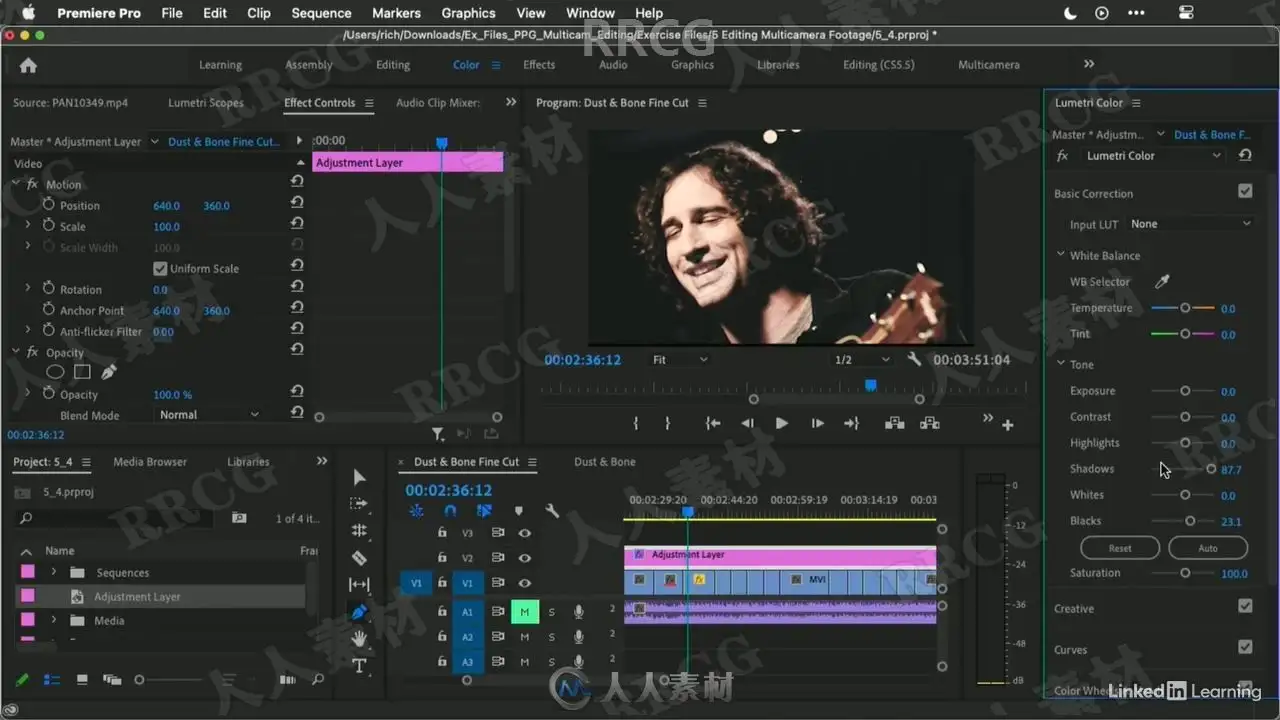
Task: Disable the Creative section checkbox
Action: pyautogui.click(x=1245, y=606)
